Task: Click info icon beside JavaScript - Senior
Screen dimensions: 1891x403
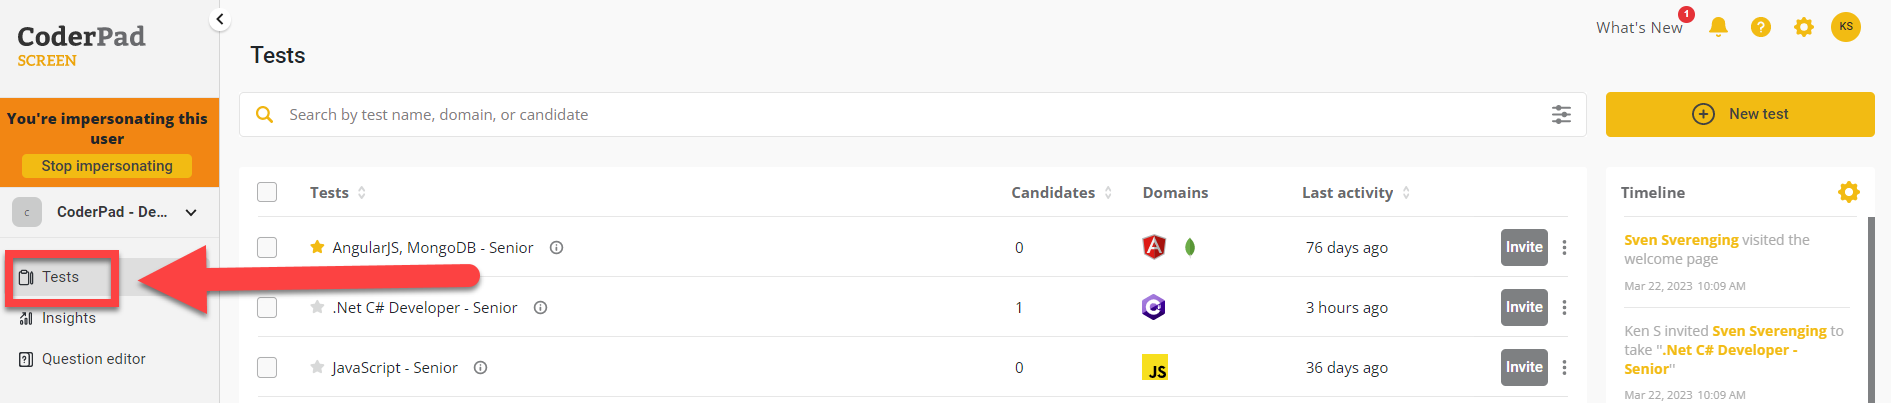Action: tap(480, 368)
